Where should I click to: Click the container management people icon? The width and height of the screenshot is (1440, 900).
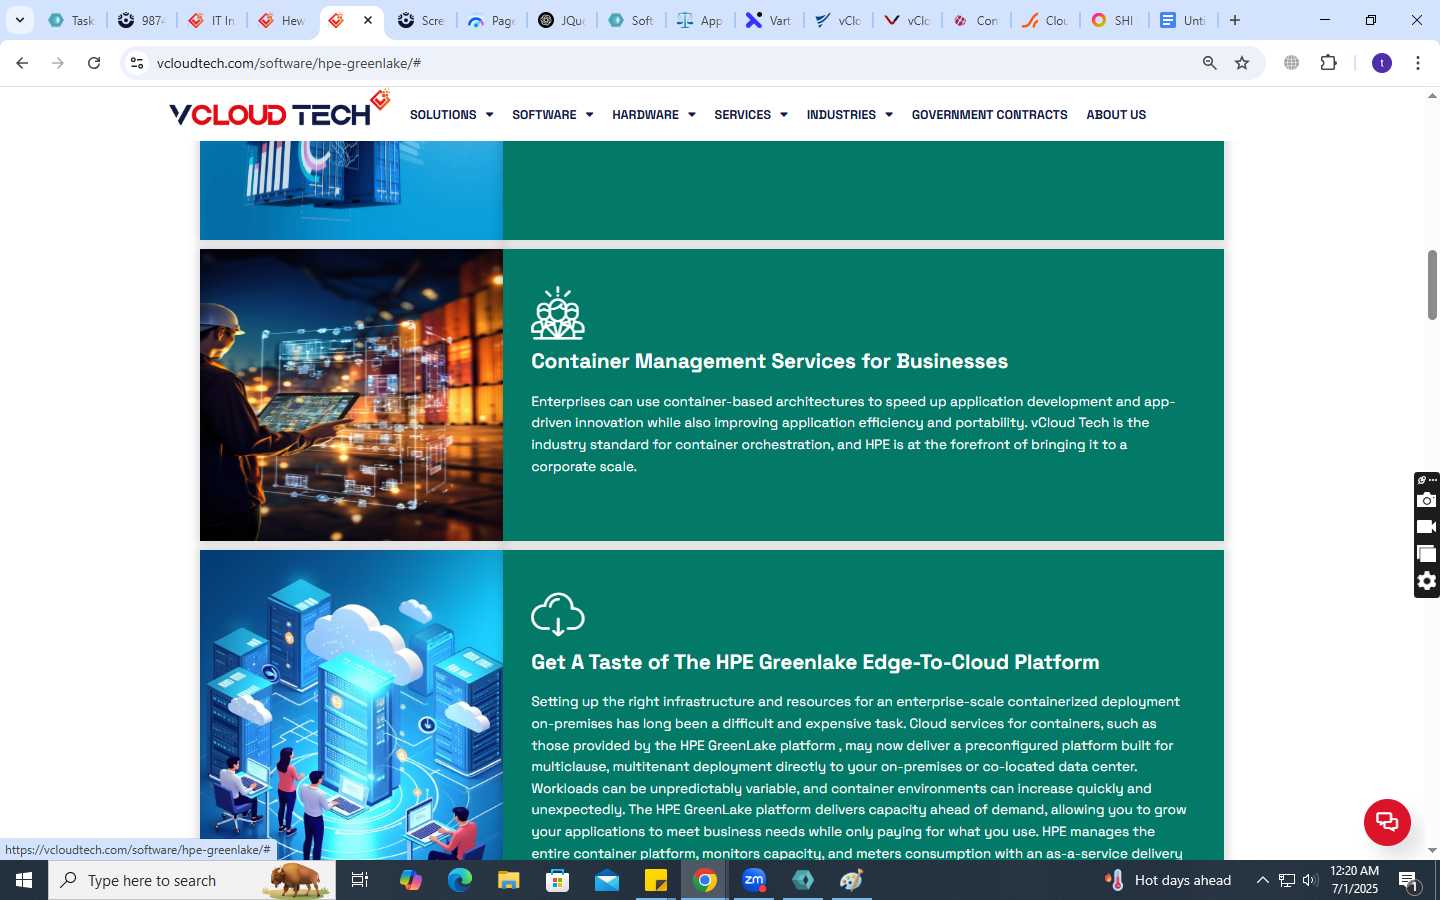(x=558, y=313)
